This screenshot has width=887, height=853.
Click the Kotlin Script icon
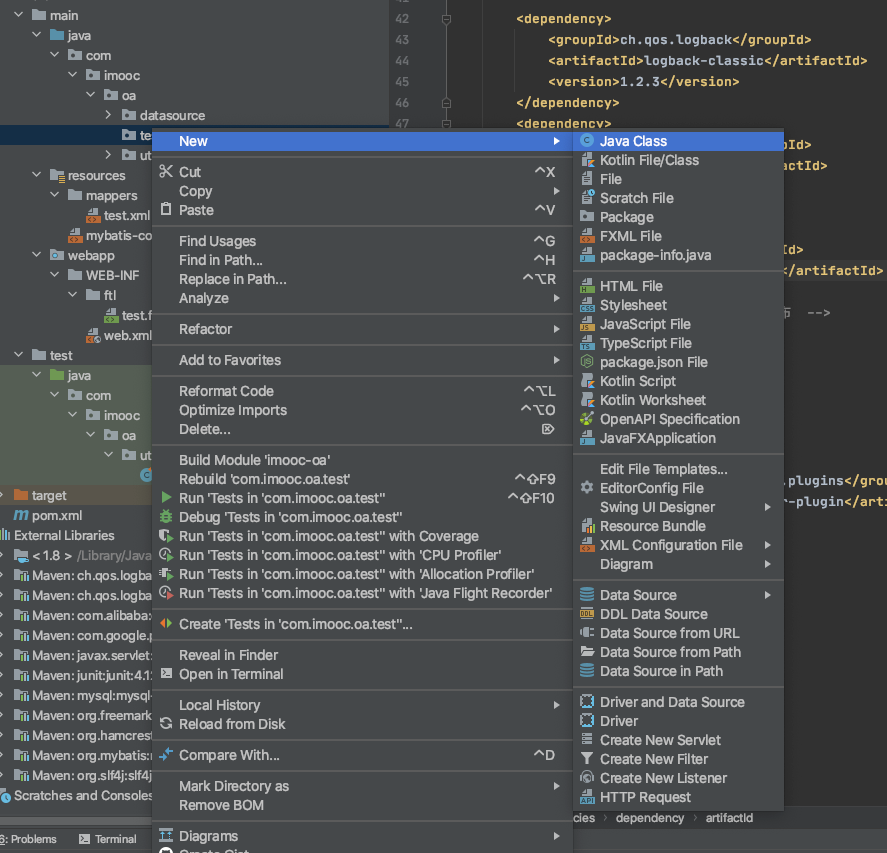coord(587,381)
